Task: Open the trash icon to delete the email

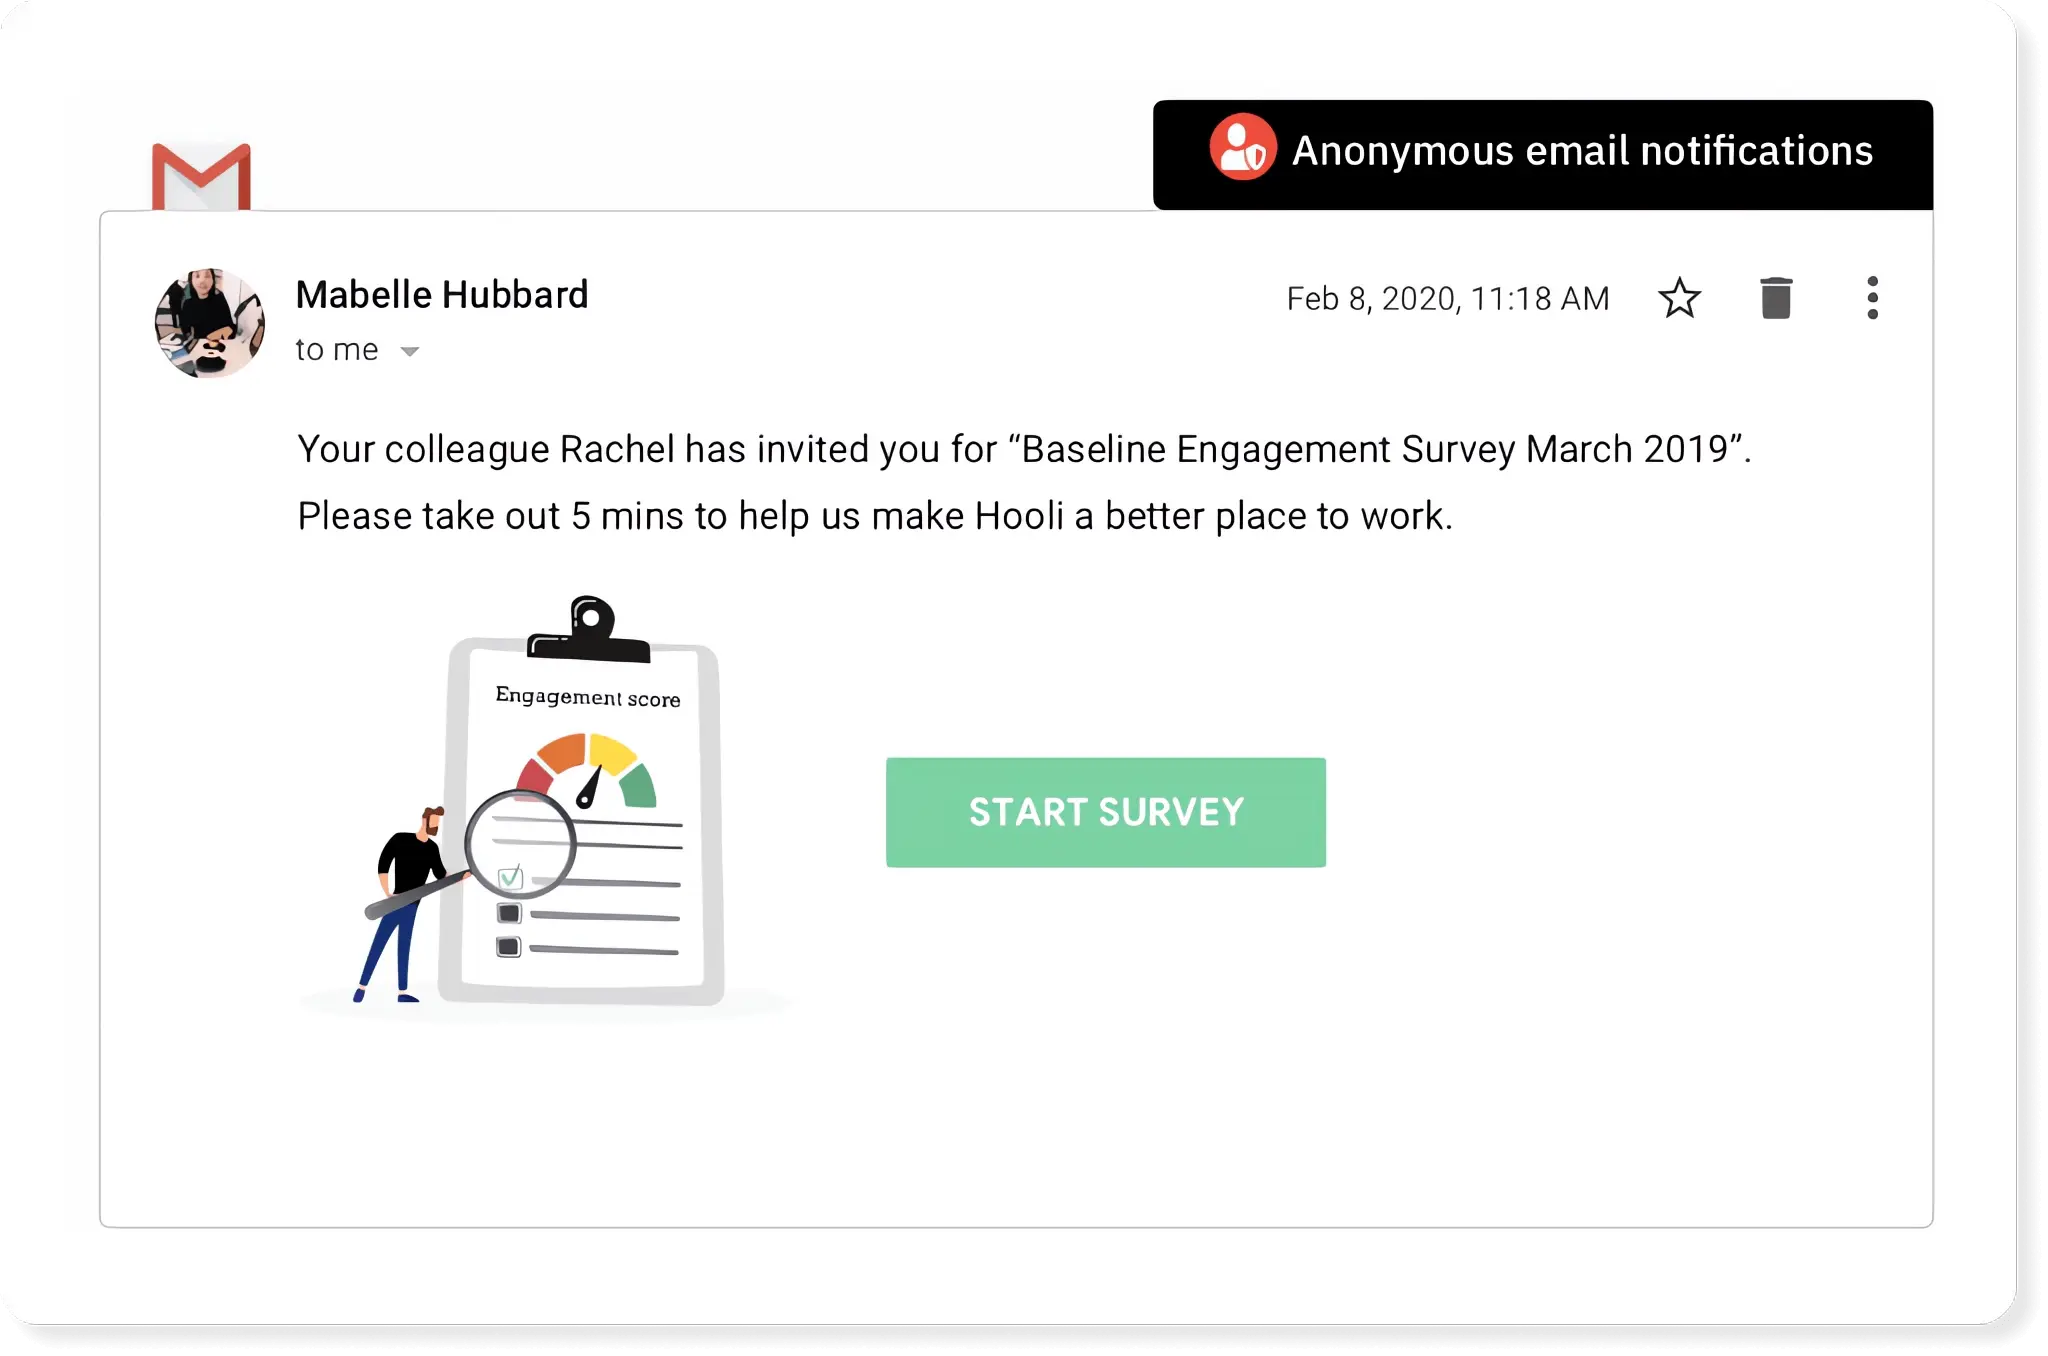Action: point(1778,298)
